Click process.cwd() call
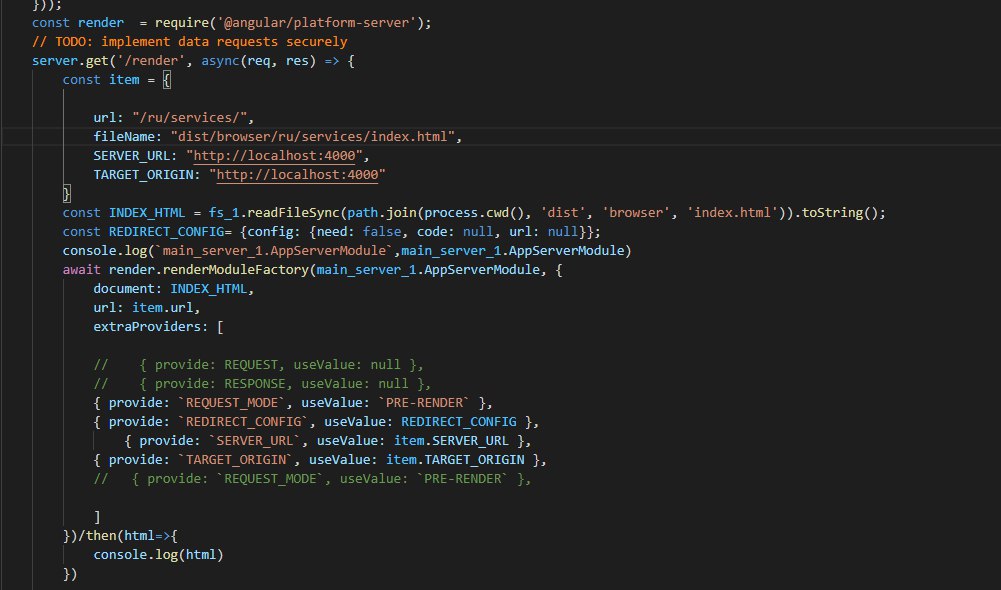The height and width of the screenshot is (590, 1001). [x=474, y=213]
